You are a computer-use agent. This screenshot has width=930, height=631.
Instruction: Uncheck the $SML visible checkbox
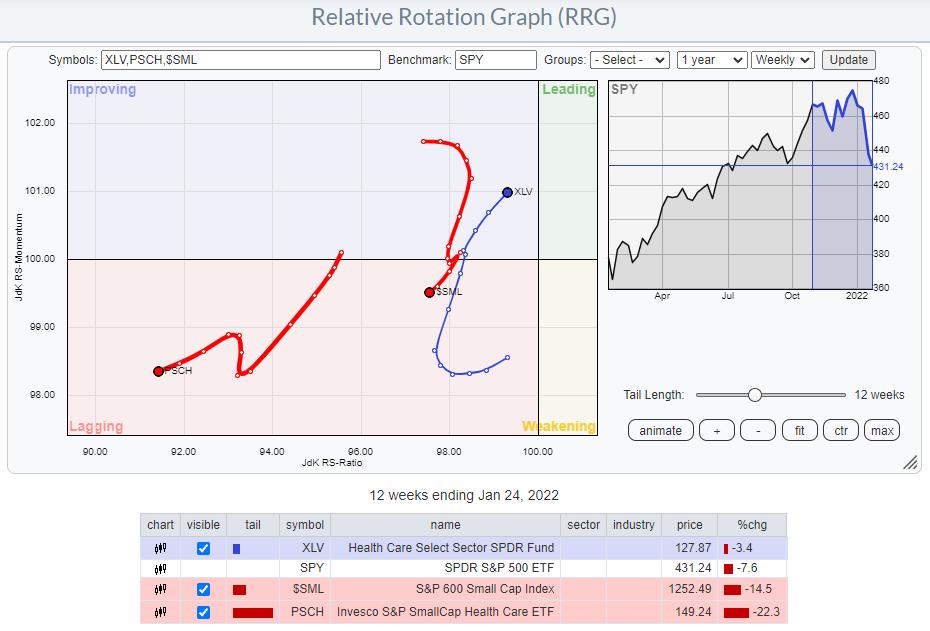click(203, 589)
